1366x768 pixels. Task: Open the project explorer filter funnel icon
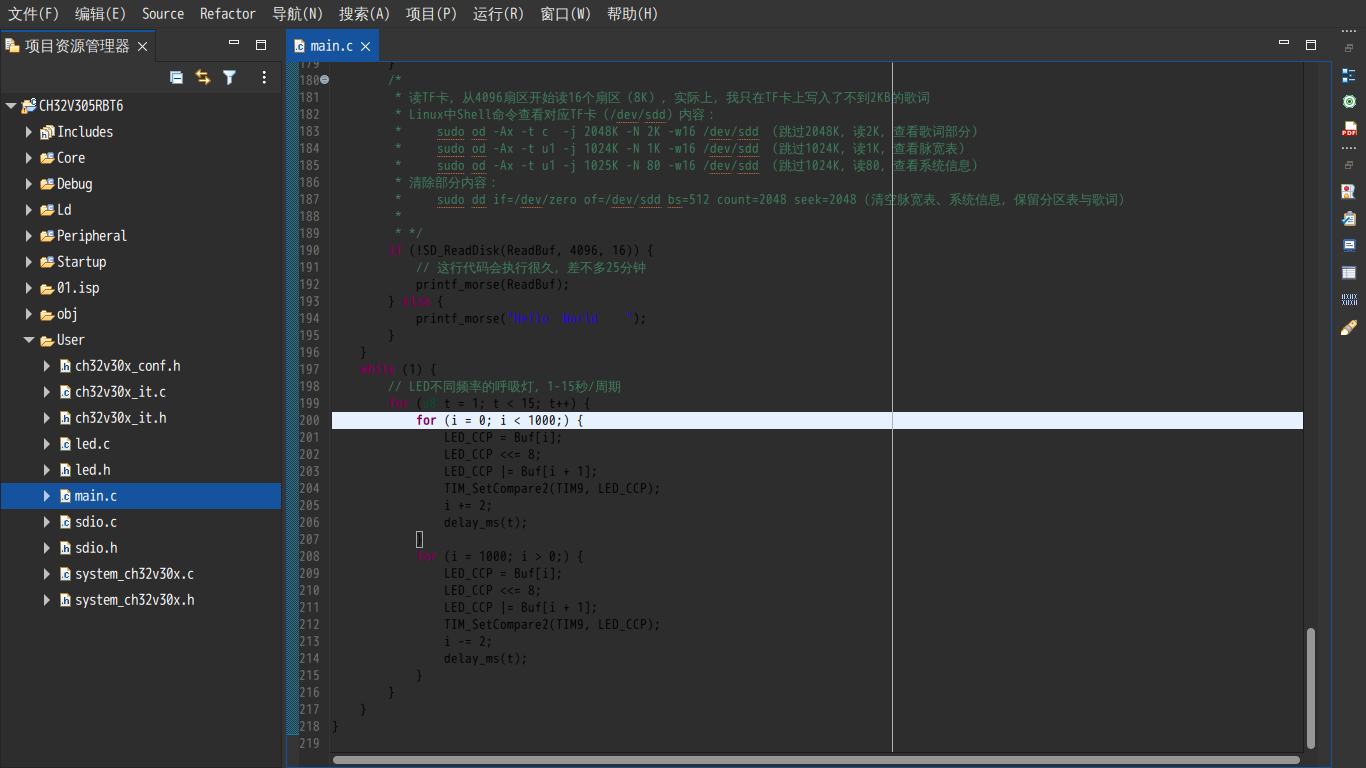(229, 77)
